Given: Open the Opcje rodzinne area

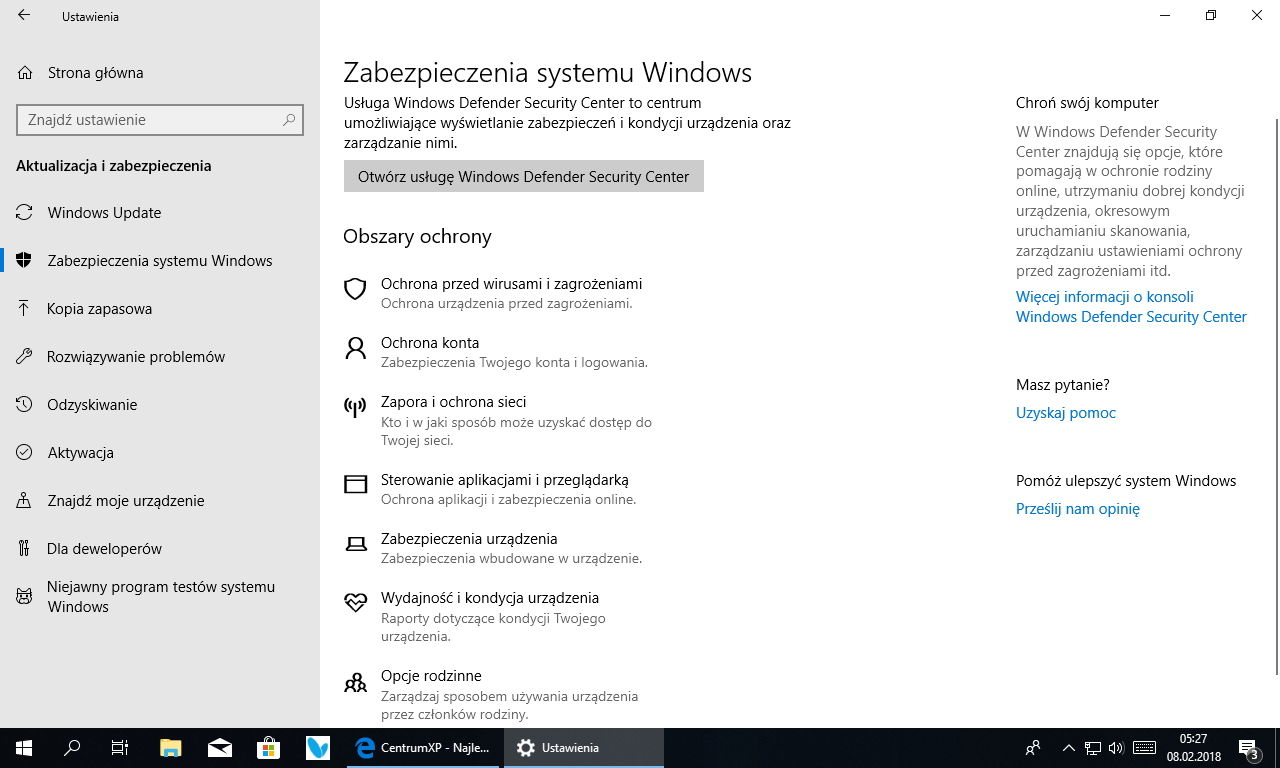Looking at the screenshot, I should pos(431,676).
